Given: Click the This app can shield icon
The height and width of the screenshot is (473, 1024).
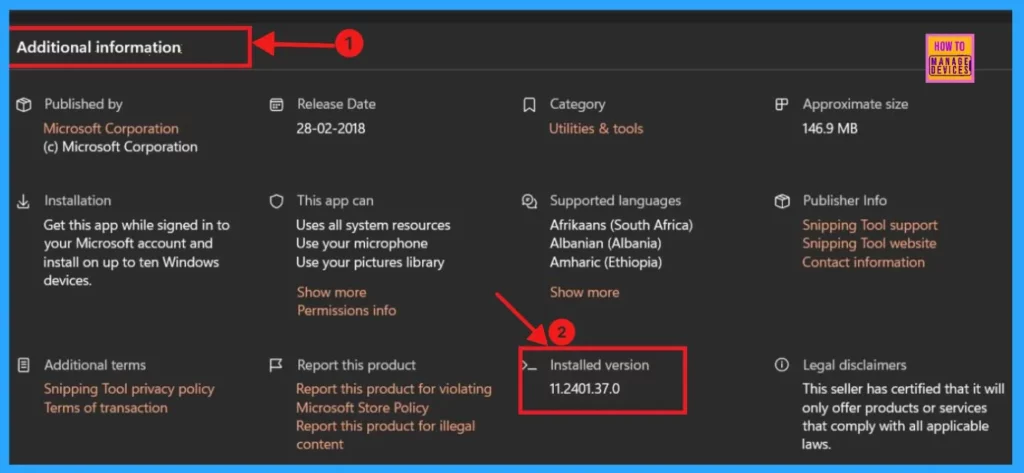Looking at the screenshot, I should (277, 201).
